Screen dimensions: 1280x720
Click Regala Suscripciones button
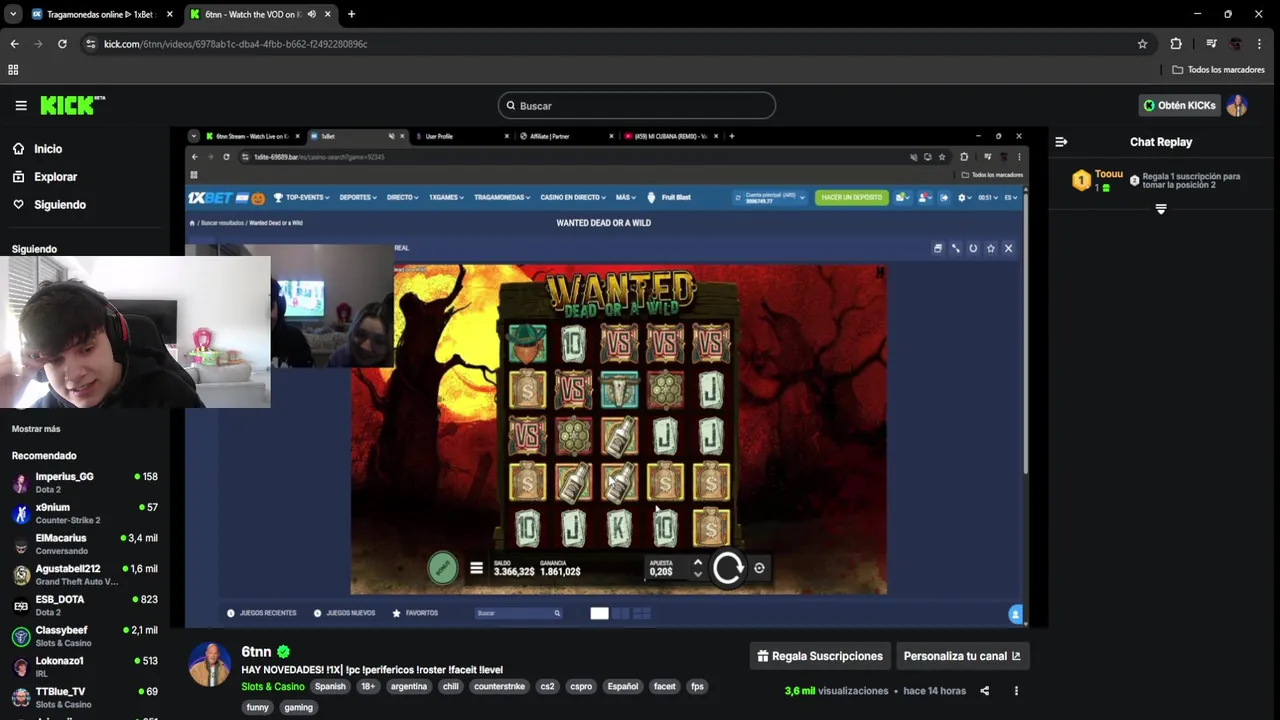820,656
